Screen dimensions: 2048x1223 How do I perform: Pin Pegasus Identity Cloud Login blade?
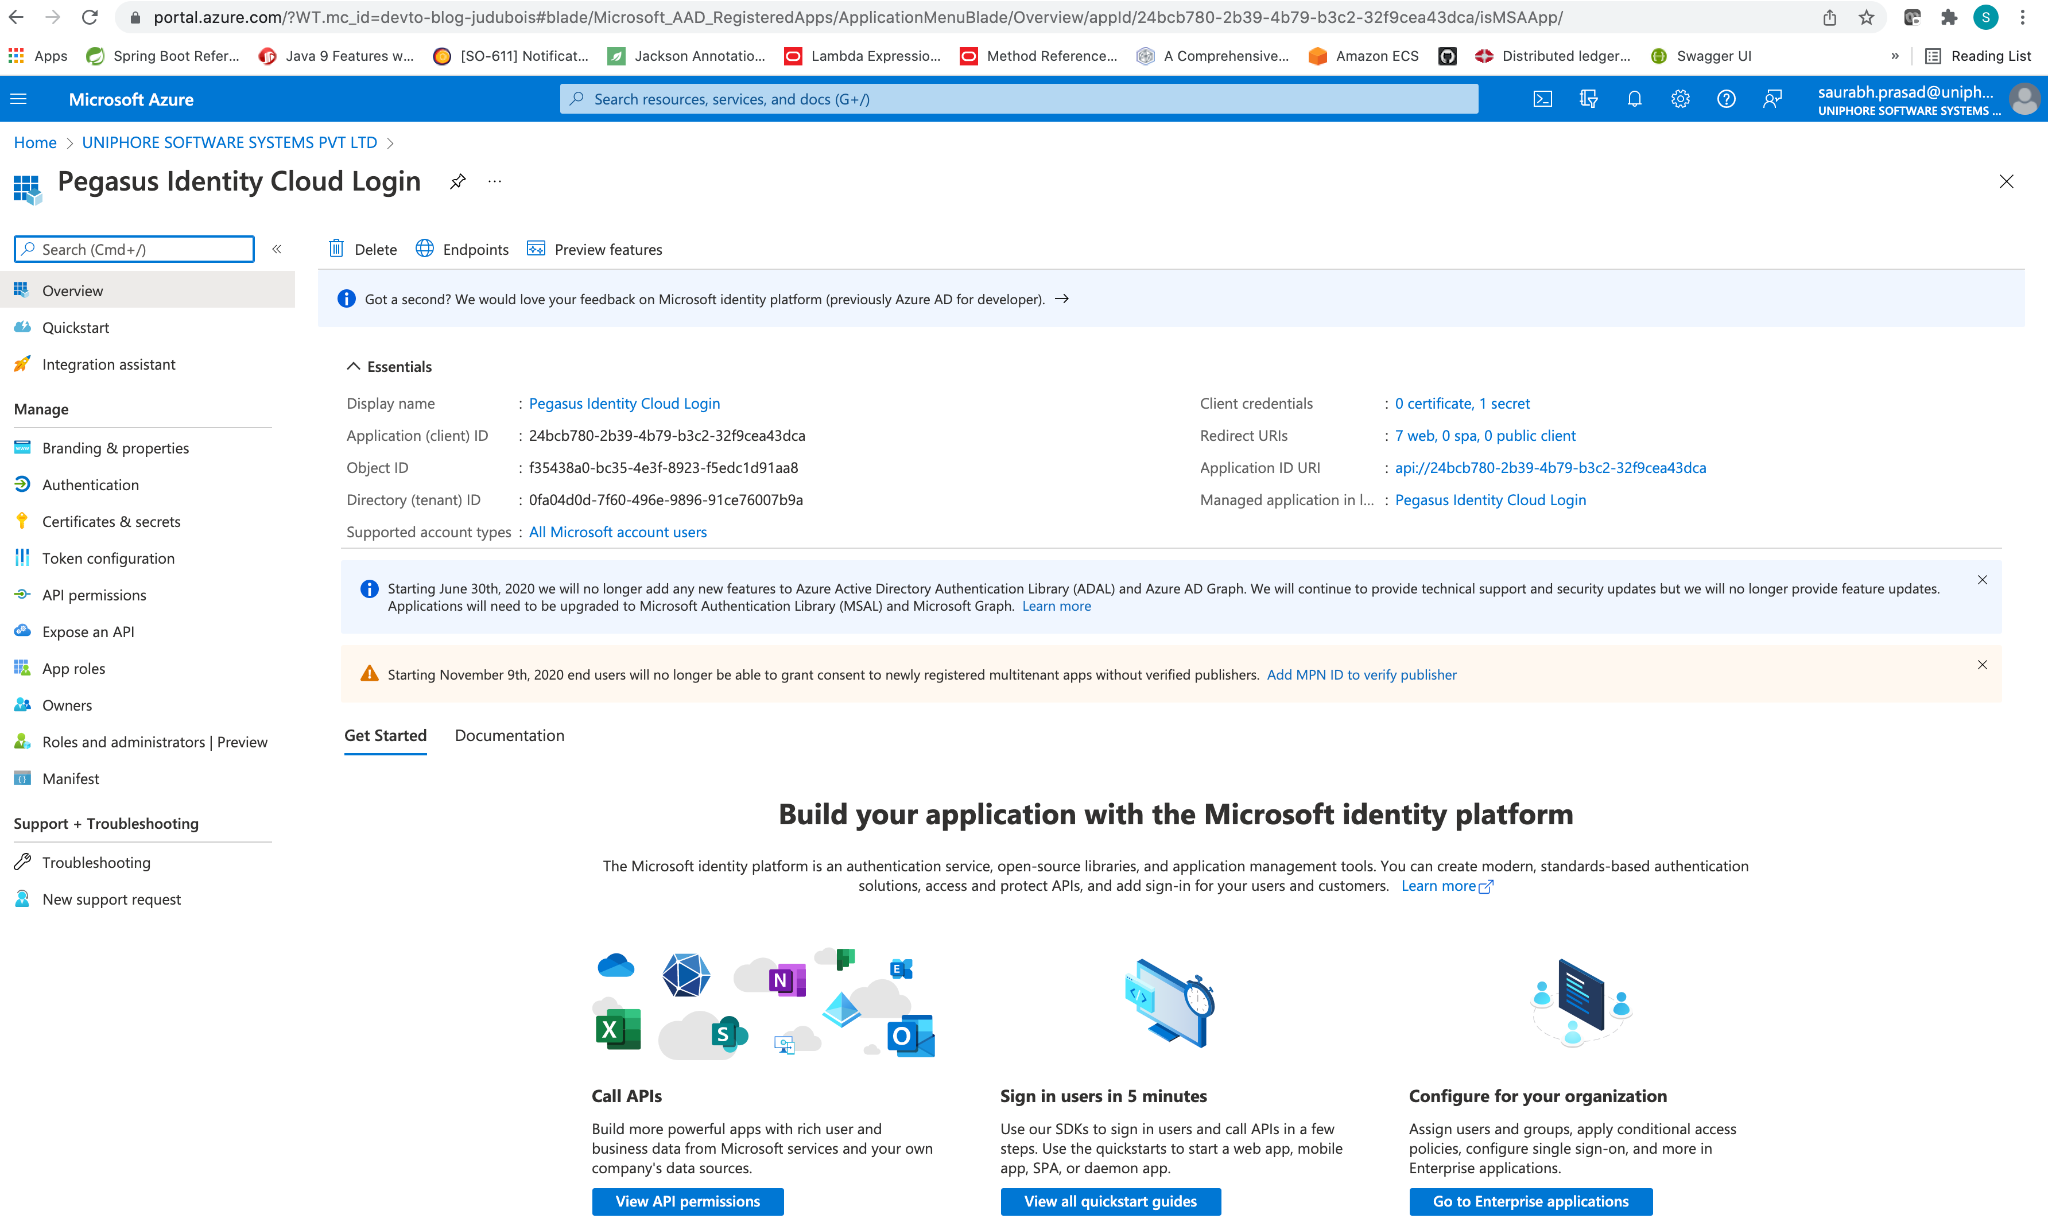point(458,181)
